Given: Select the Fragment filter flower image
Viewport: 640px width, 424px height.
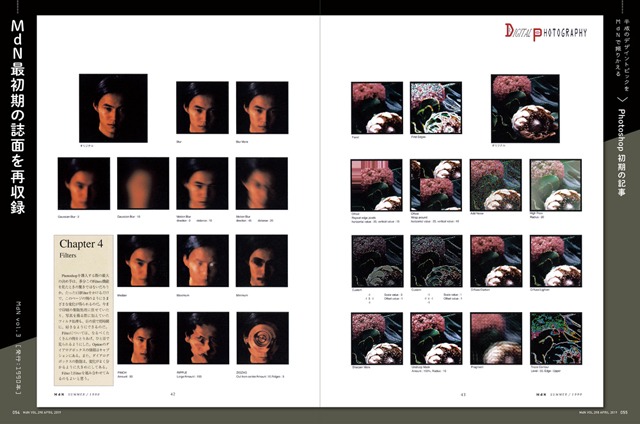Looking at the screenshot, I should (496, 338).
